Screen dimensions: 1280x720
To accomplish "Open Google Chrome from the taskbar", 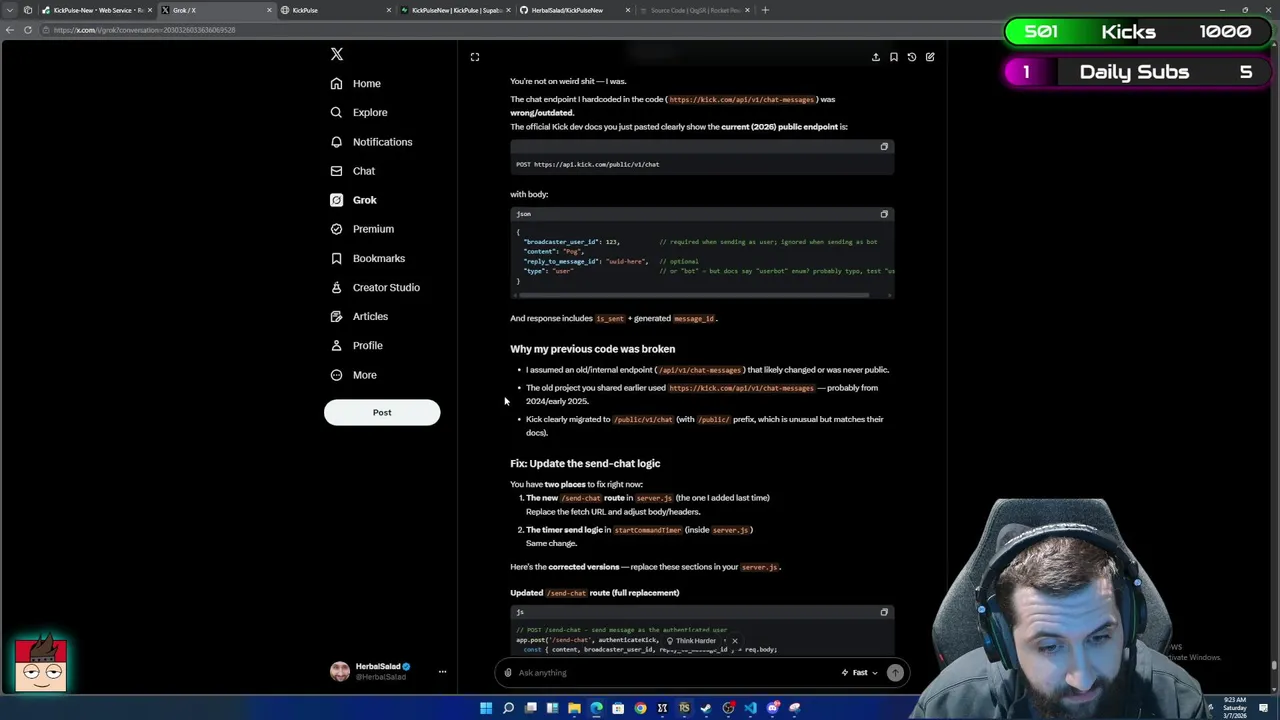I will [640, 708].
